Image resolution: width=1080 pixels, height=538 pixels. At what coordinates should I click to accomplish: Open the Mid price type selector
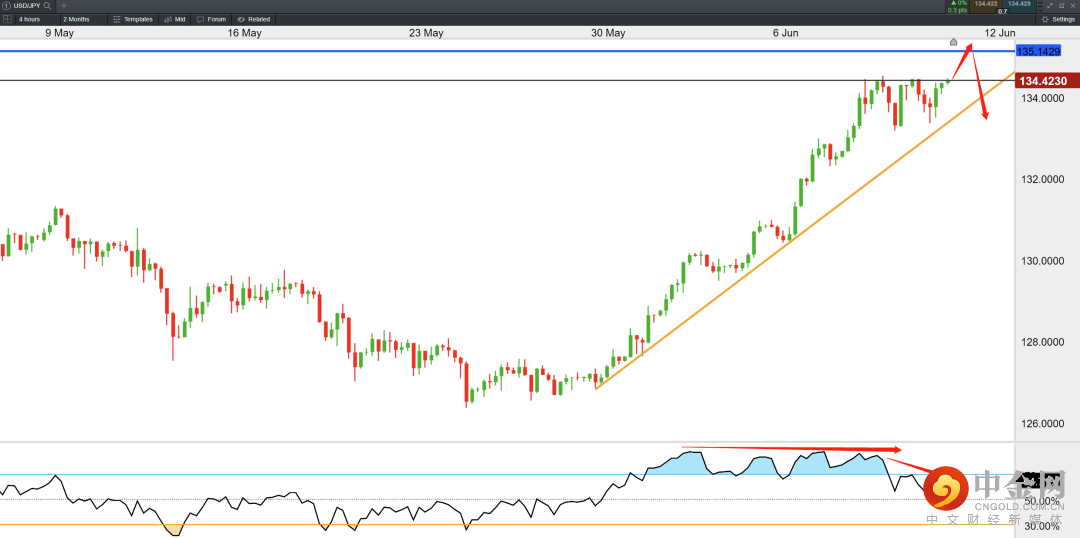pyautogui.click(x=175, y=19)
